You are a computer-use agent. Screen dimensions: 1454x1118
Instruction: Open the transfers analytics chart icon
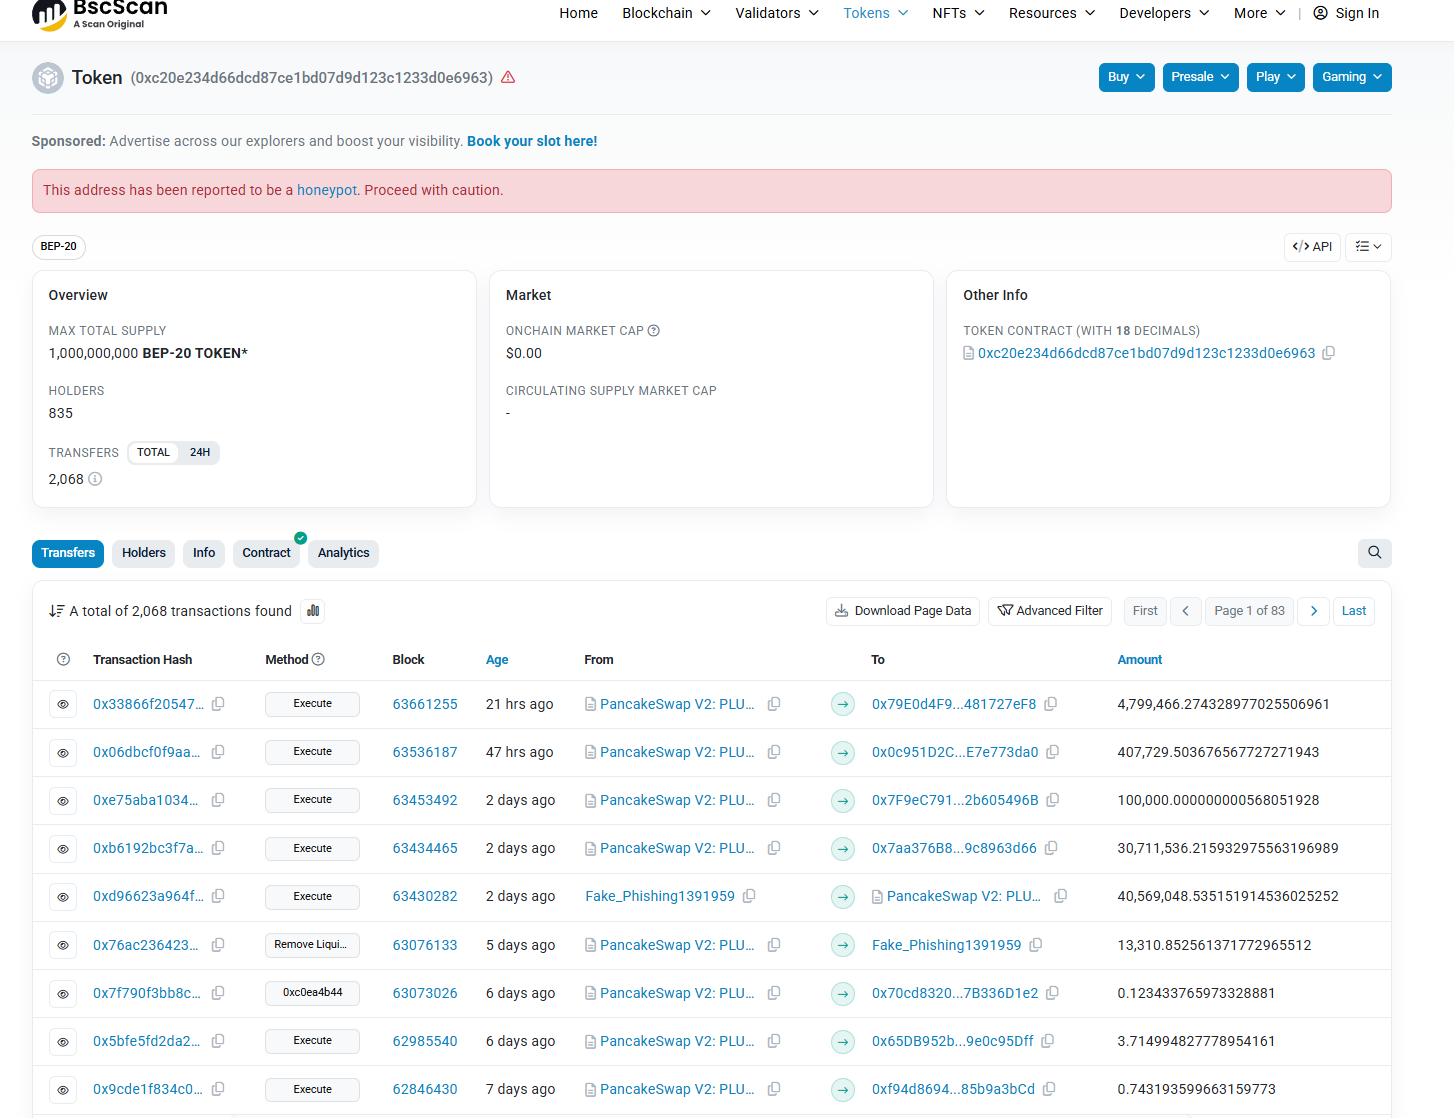313,611
